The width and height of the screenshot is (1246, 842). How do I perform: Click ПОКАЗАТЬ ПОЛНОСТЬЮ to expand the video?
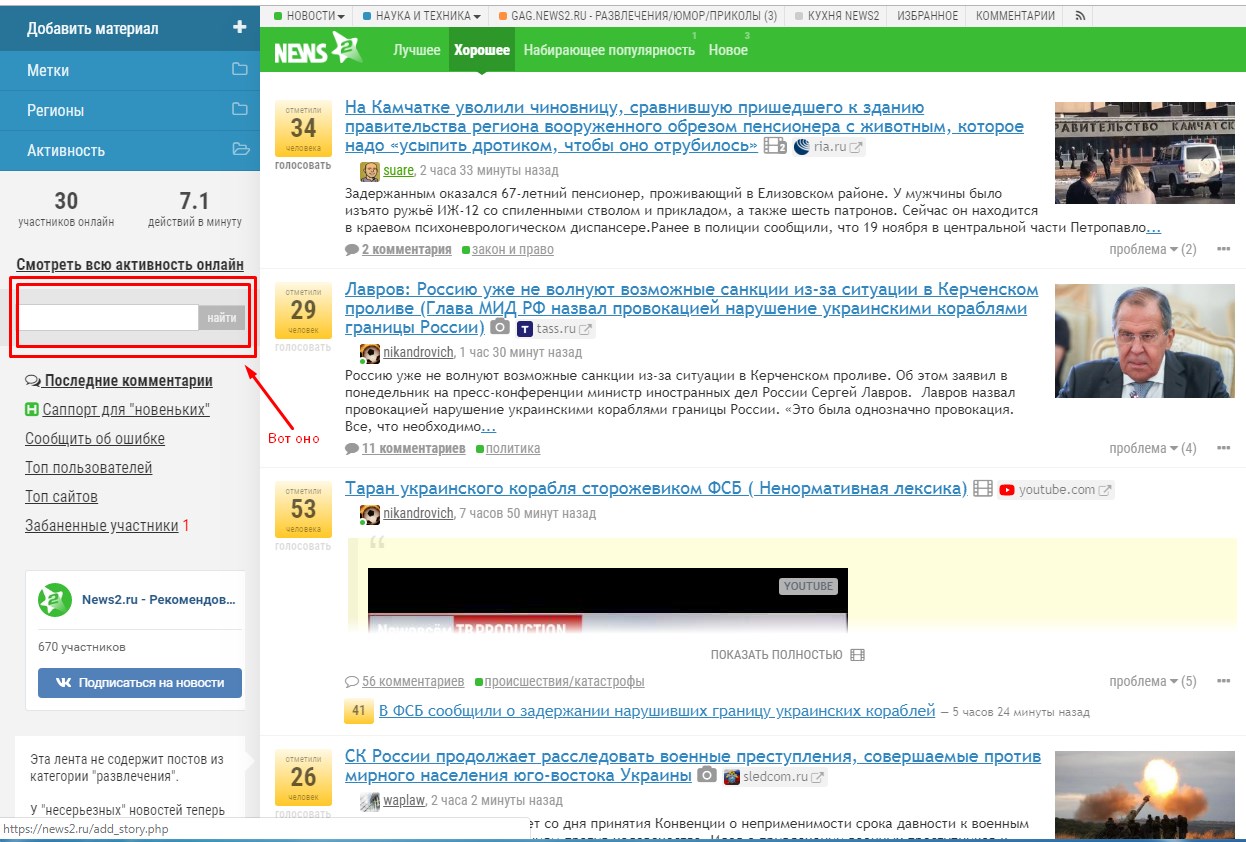[x=777, y=655]
